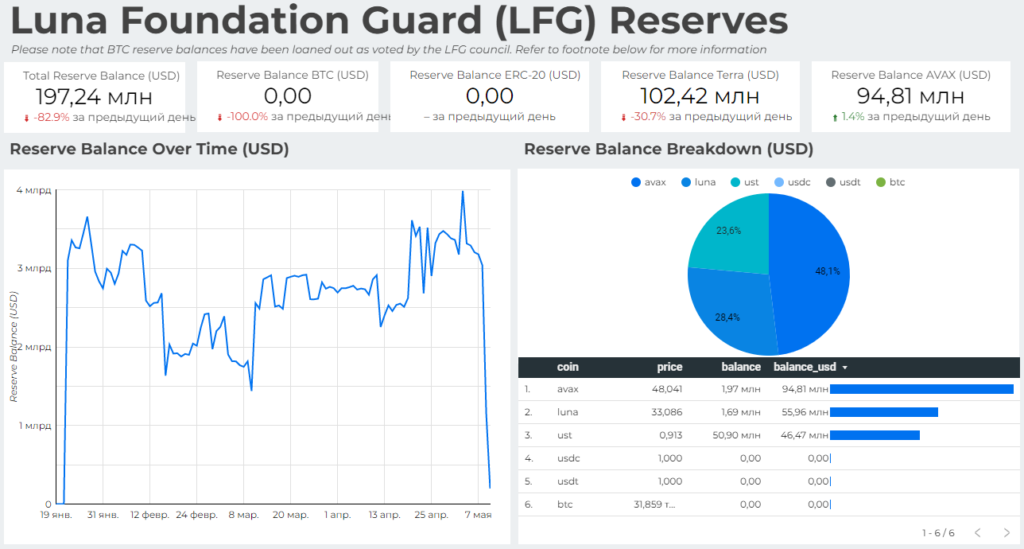Sort the table by the coin column header
The height and width of the screenshot is (549, 1024).
pyautogui.click(x=568, y=367)
